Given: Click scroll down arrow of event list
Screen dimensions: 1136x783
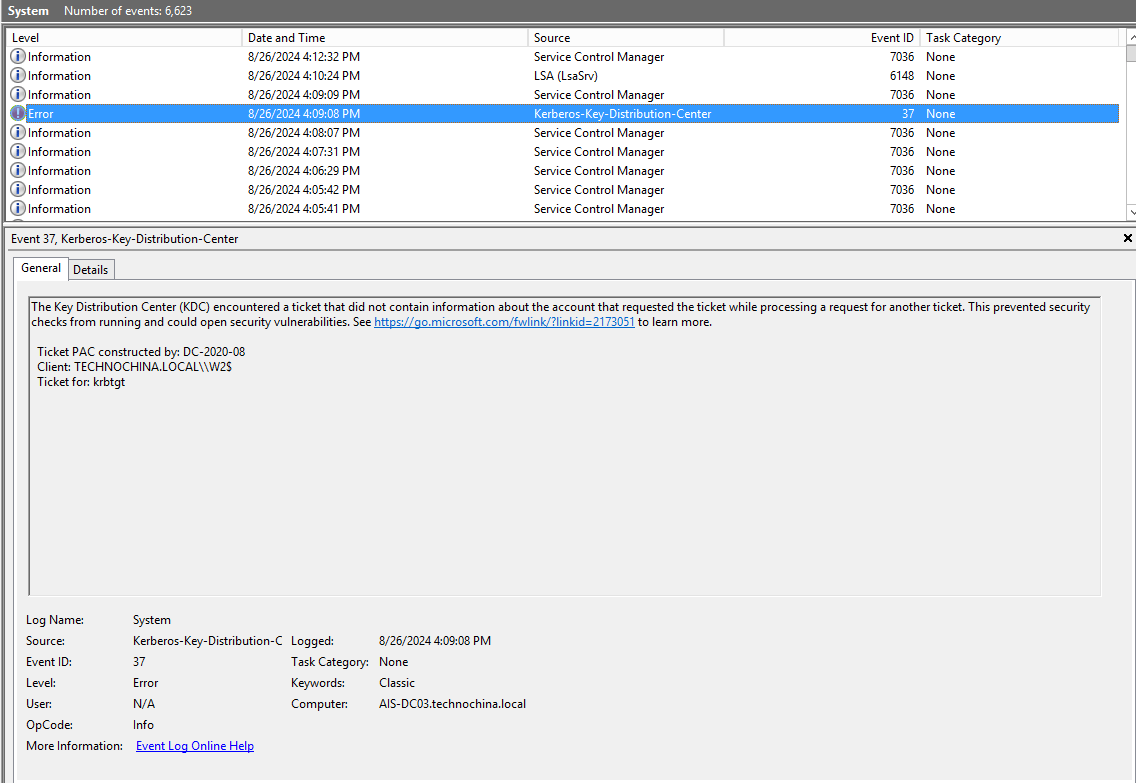Looking at the screenshot, I should tap(1131, 212).
